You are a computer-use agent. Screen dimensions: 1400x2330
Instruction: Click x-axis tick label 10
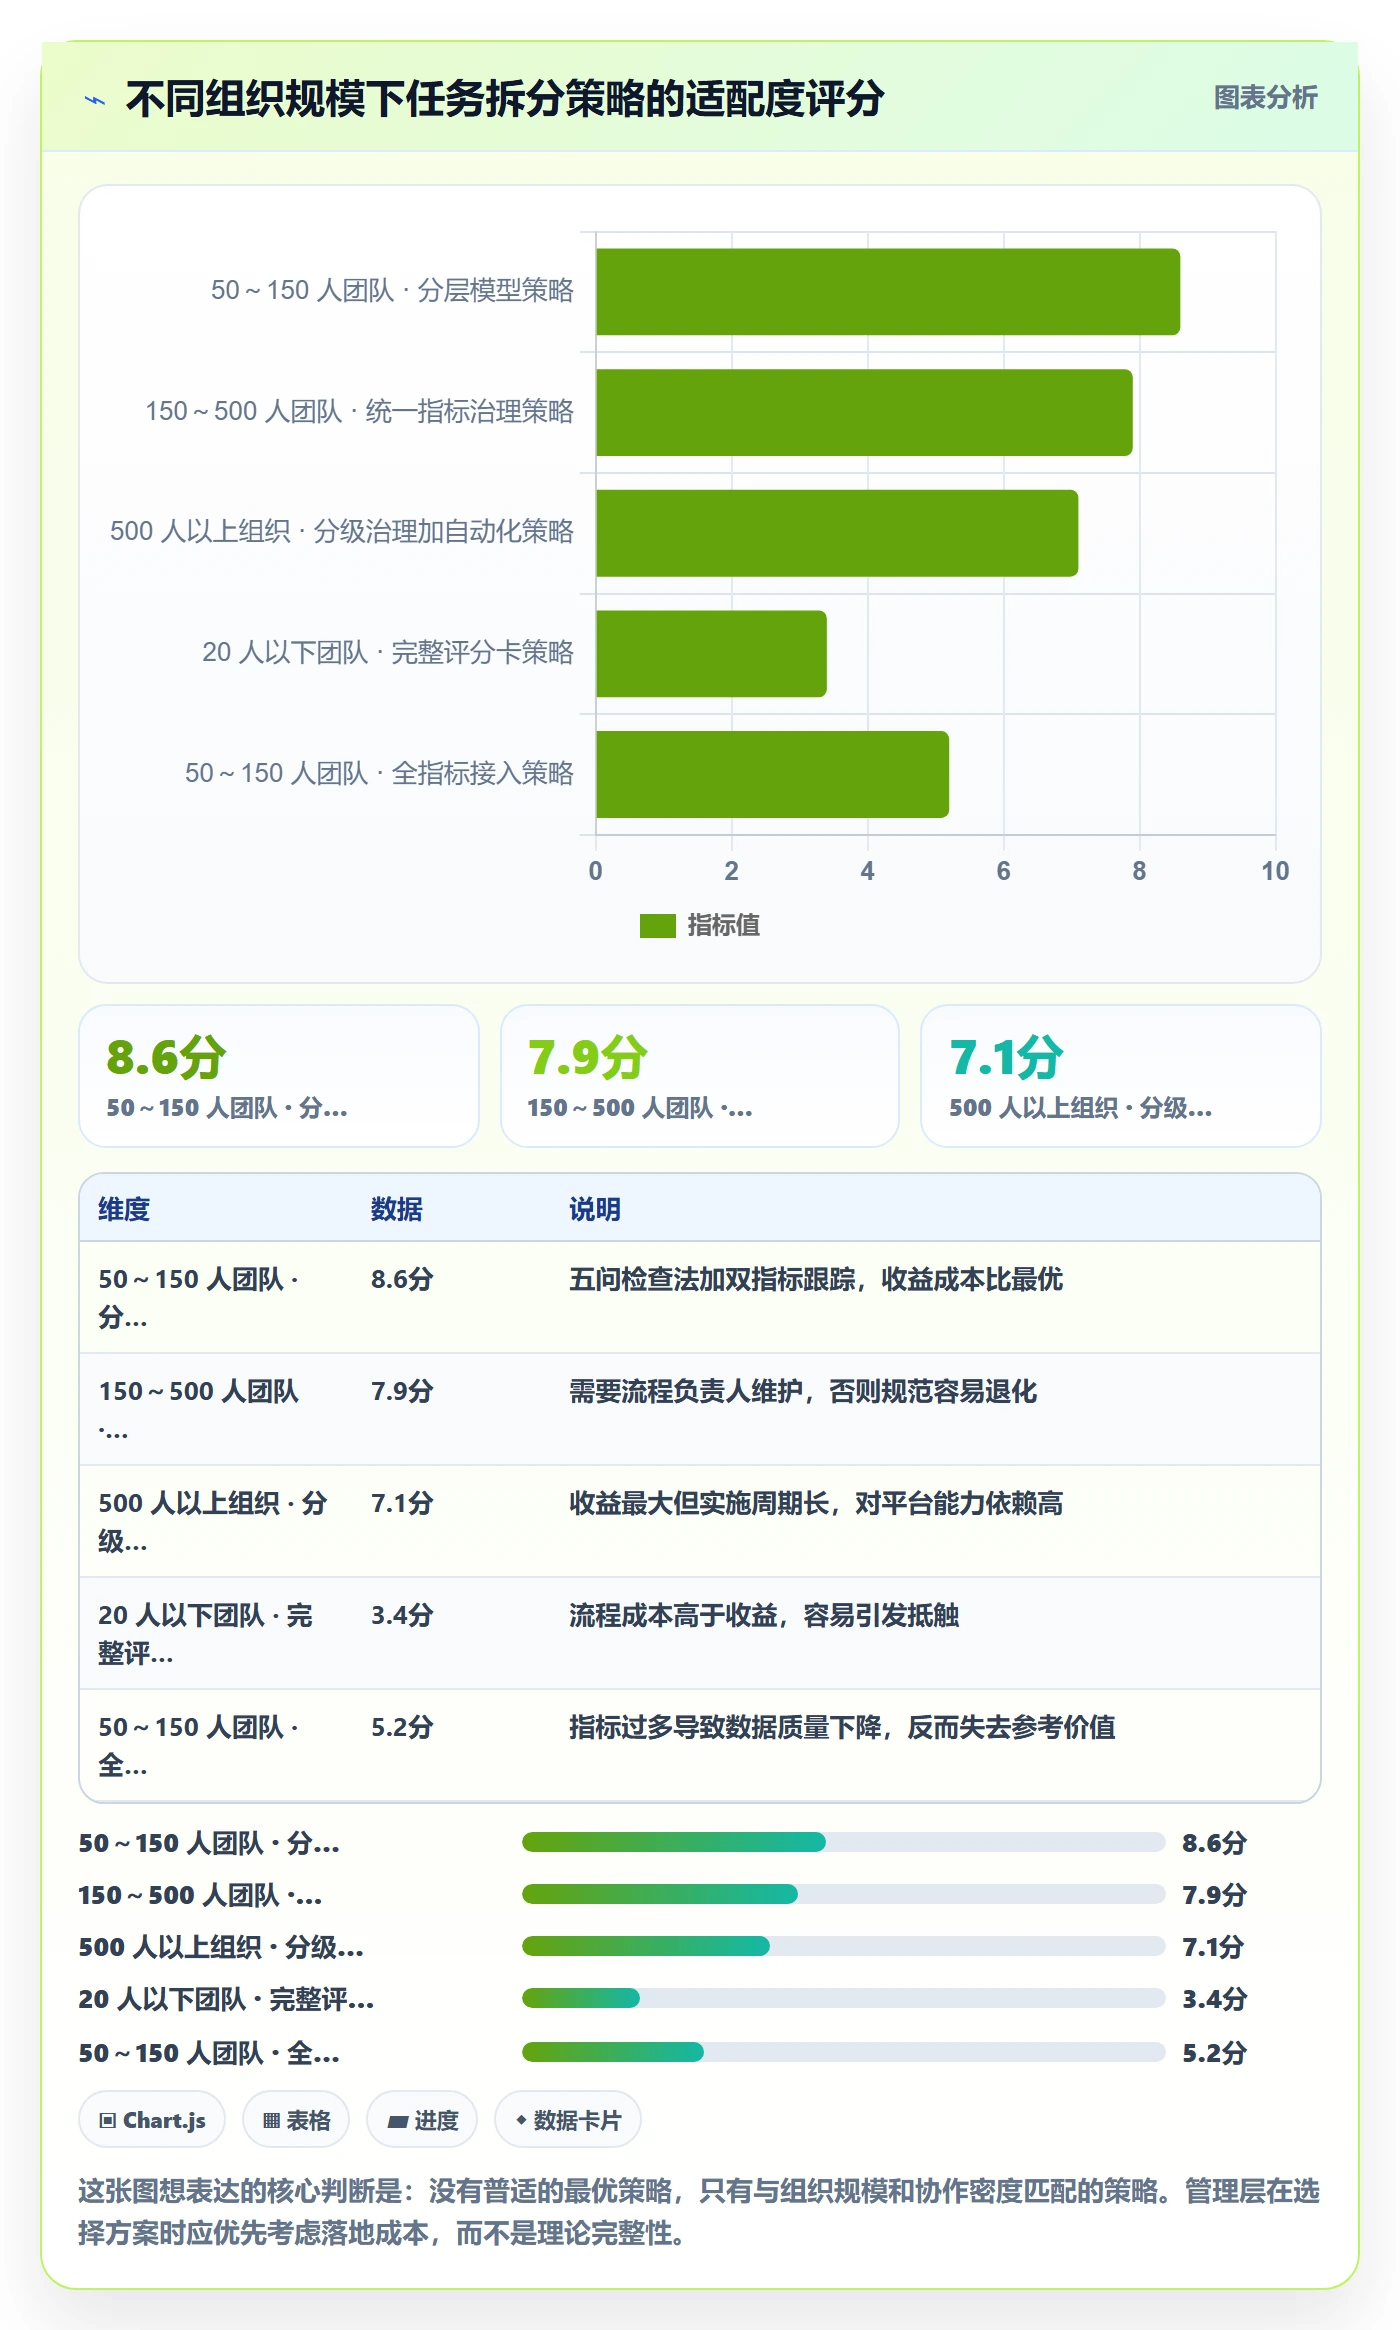(1275, 871)
